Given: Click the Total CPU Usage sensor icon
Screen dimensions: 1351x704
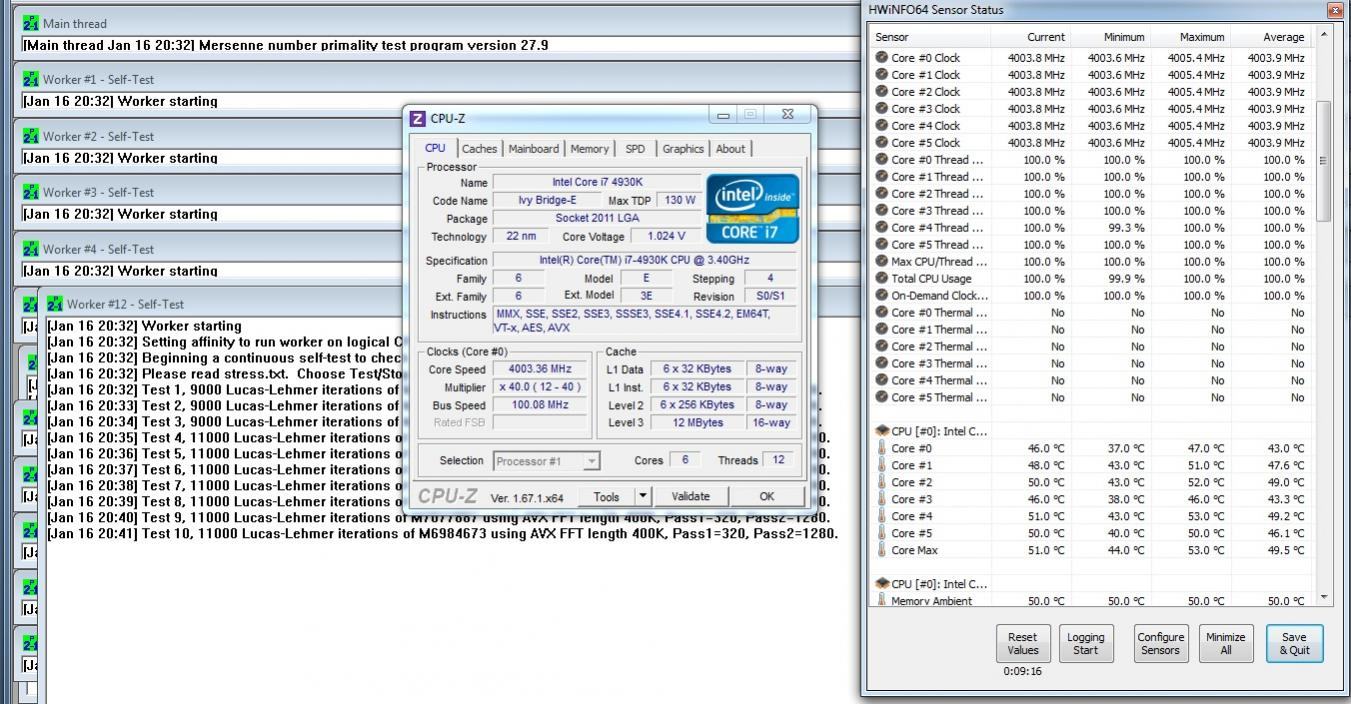Looking at the screenshot, I should [x=882, y=278].
